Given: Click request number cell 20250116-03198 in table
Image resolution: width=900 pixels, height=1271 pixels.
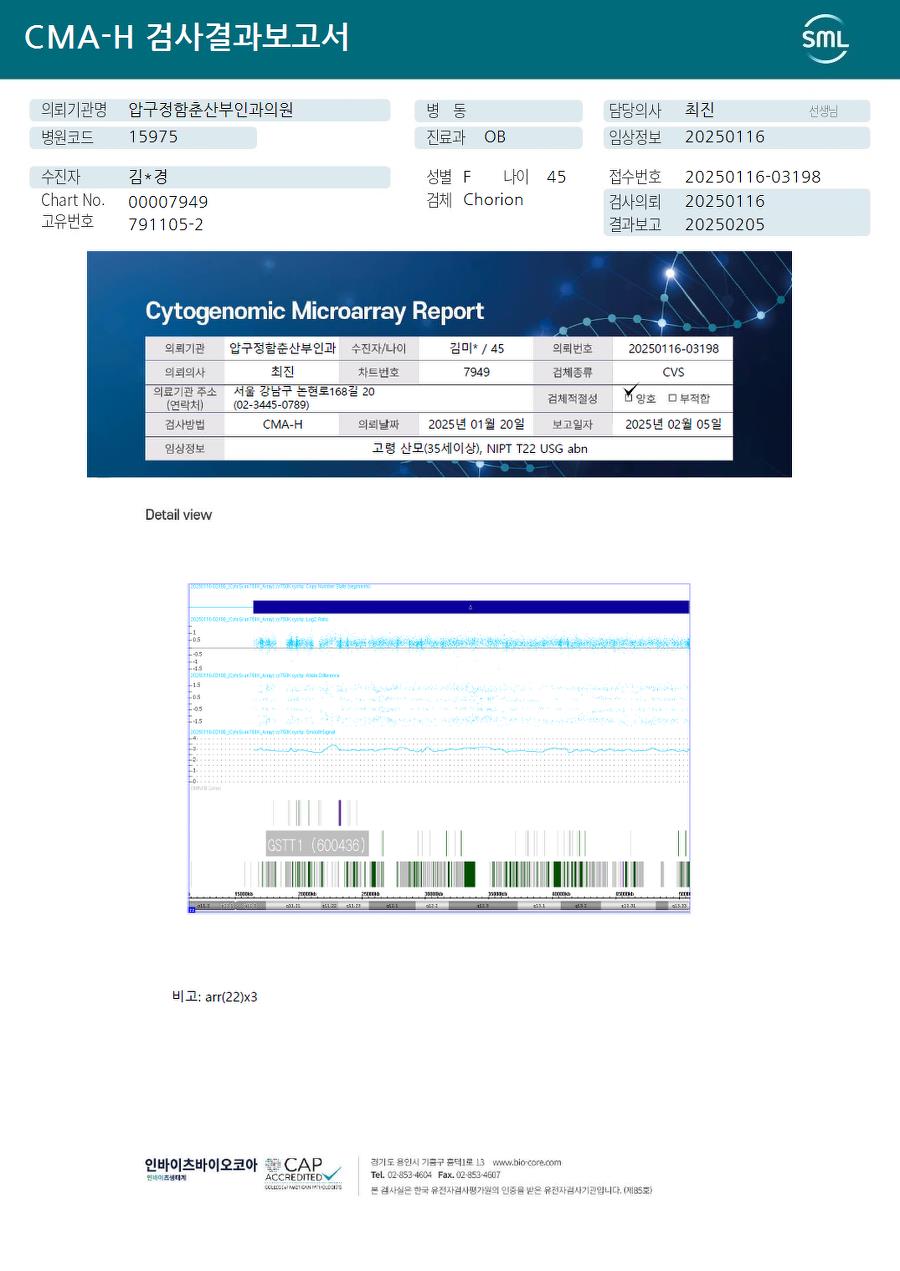Looking at the screenshot, I should tap(673, 348).
